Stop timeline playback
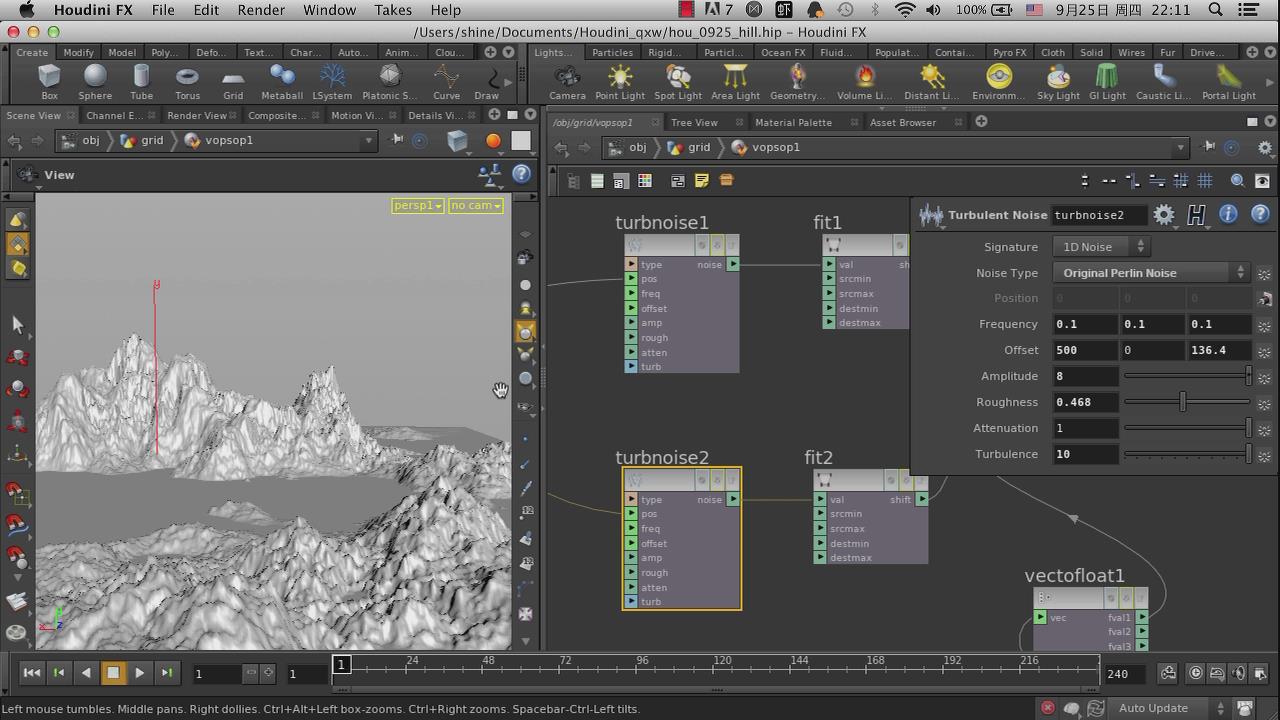The width and height of the screenshot is (1280, 720). [x=112, y=673]
